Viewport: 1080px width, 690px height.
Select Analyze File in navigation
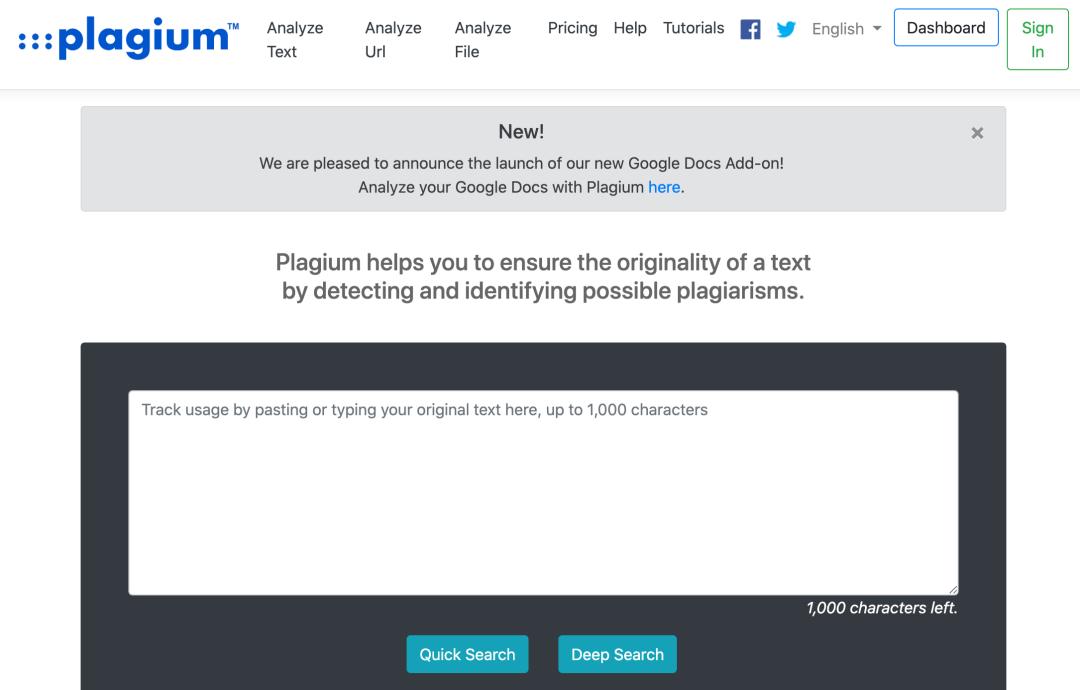tap(483, 40)
